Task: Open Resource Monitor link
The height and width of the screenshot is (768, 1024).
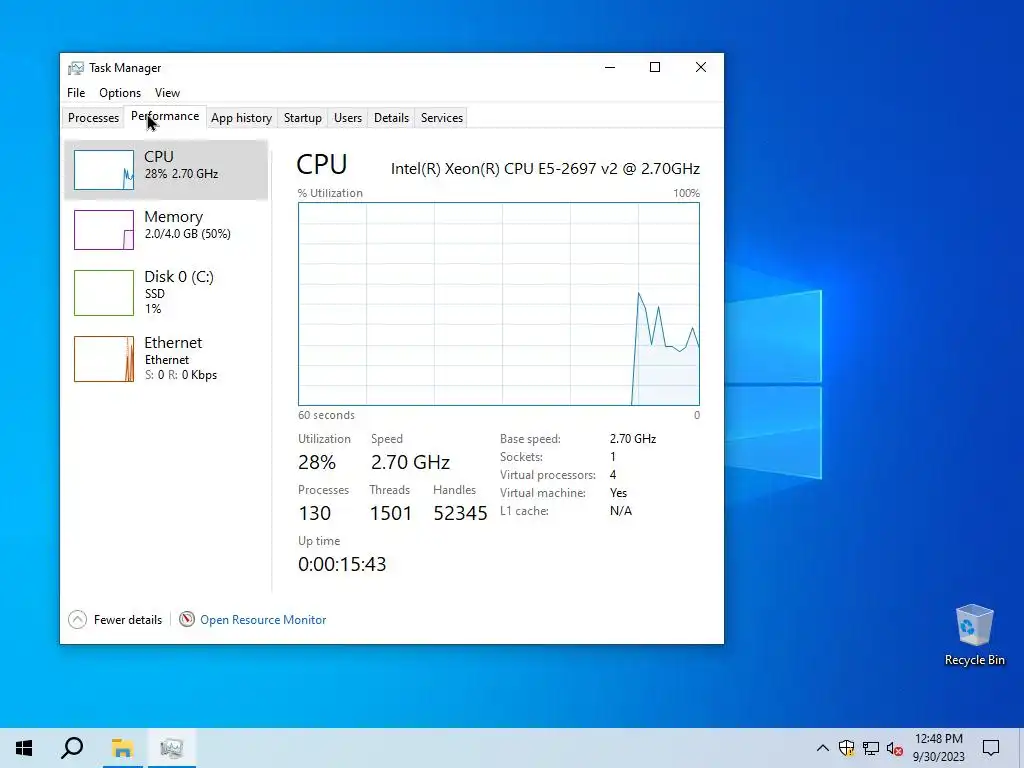Action: (x=263, y=620)
